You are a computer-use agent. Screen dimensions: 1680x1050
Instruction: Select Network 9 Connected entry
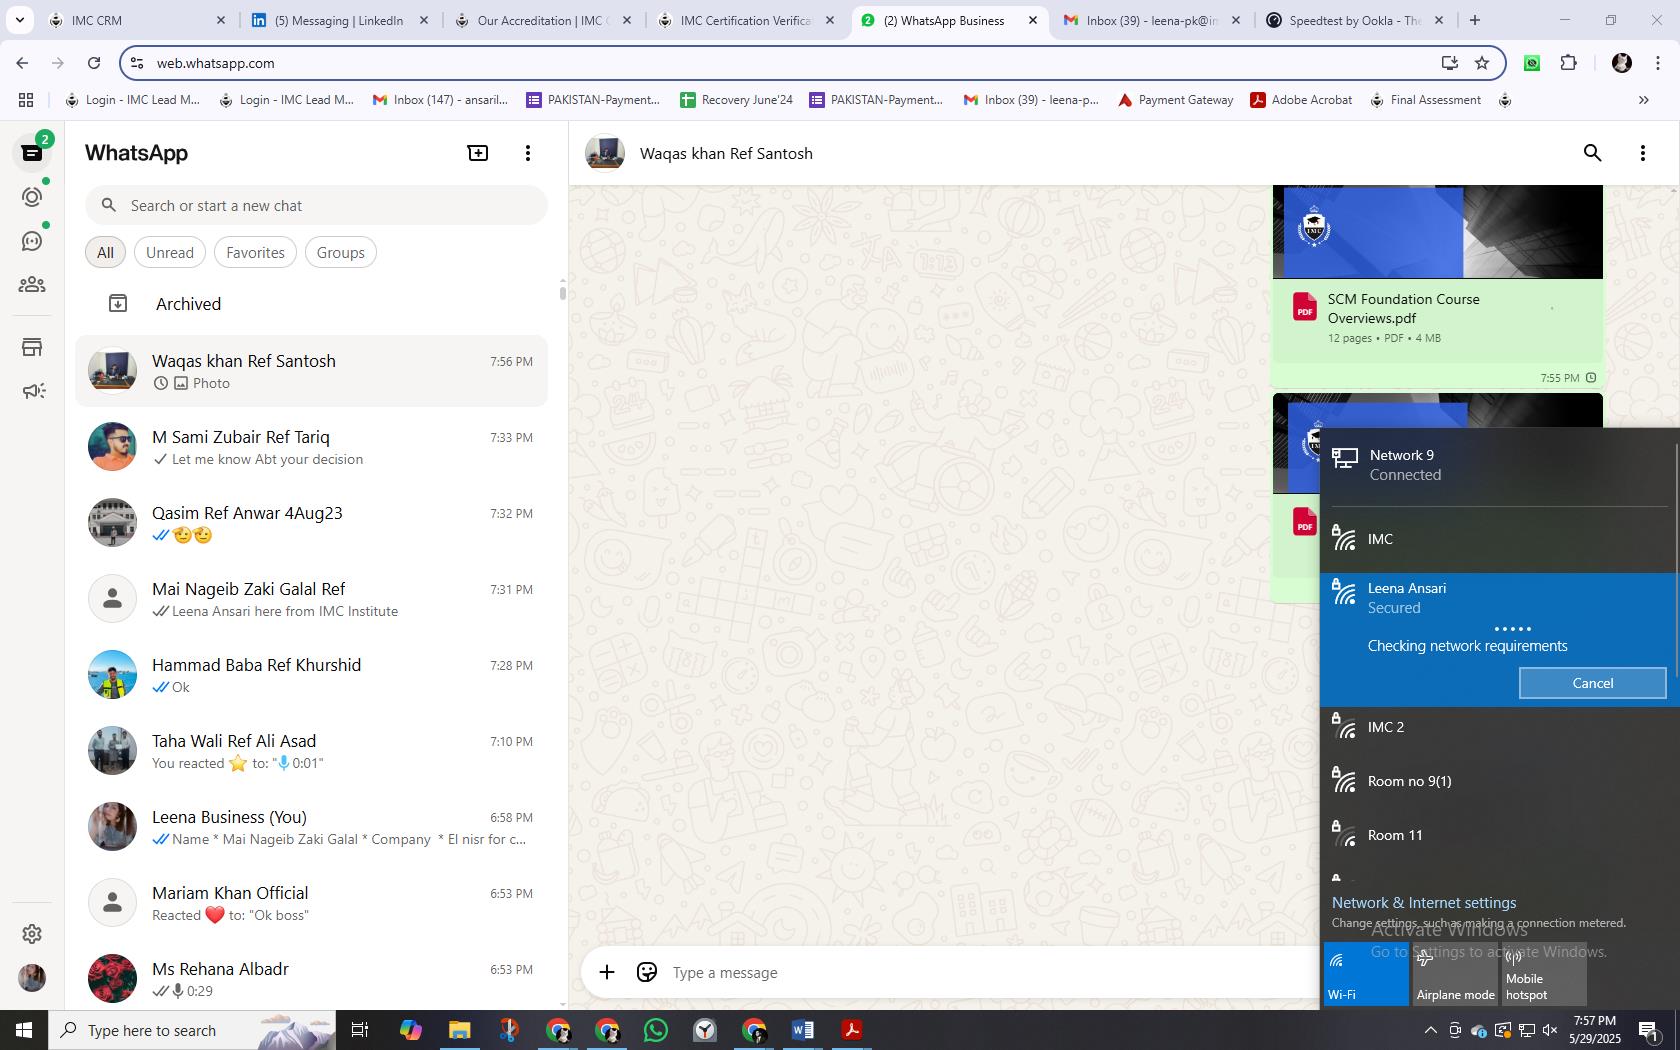[x=1498, y=465]
